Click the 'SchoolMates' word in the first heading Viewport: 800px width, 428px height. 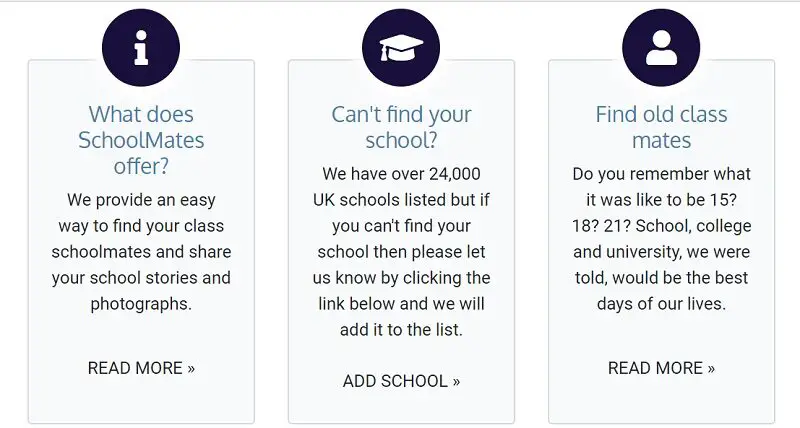[141, 140]
